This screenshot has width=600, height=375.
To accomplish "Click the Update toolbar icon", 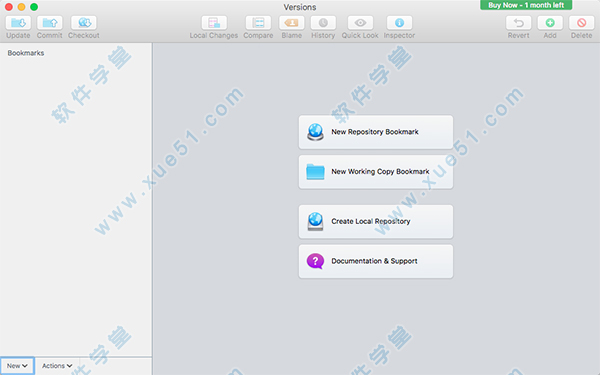I will pos(18,23).
